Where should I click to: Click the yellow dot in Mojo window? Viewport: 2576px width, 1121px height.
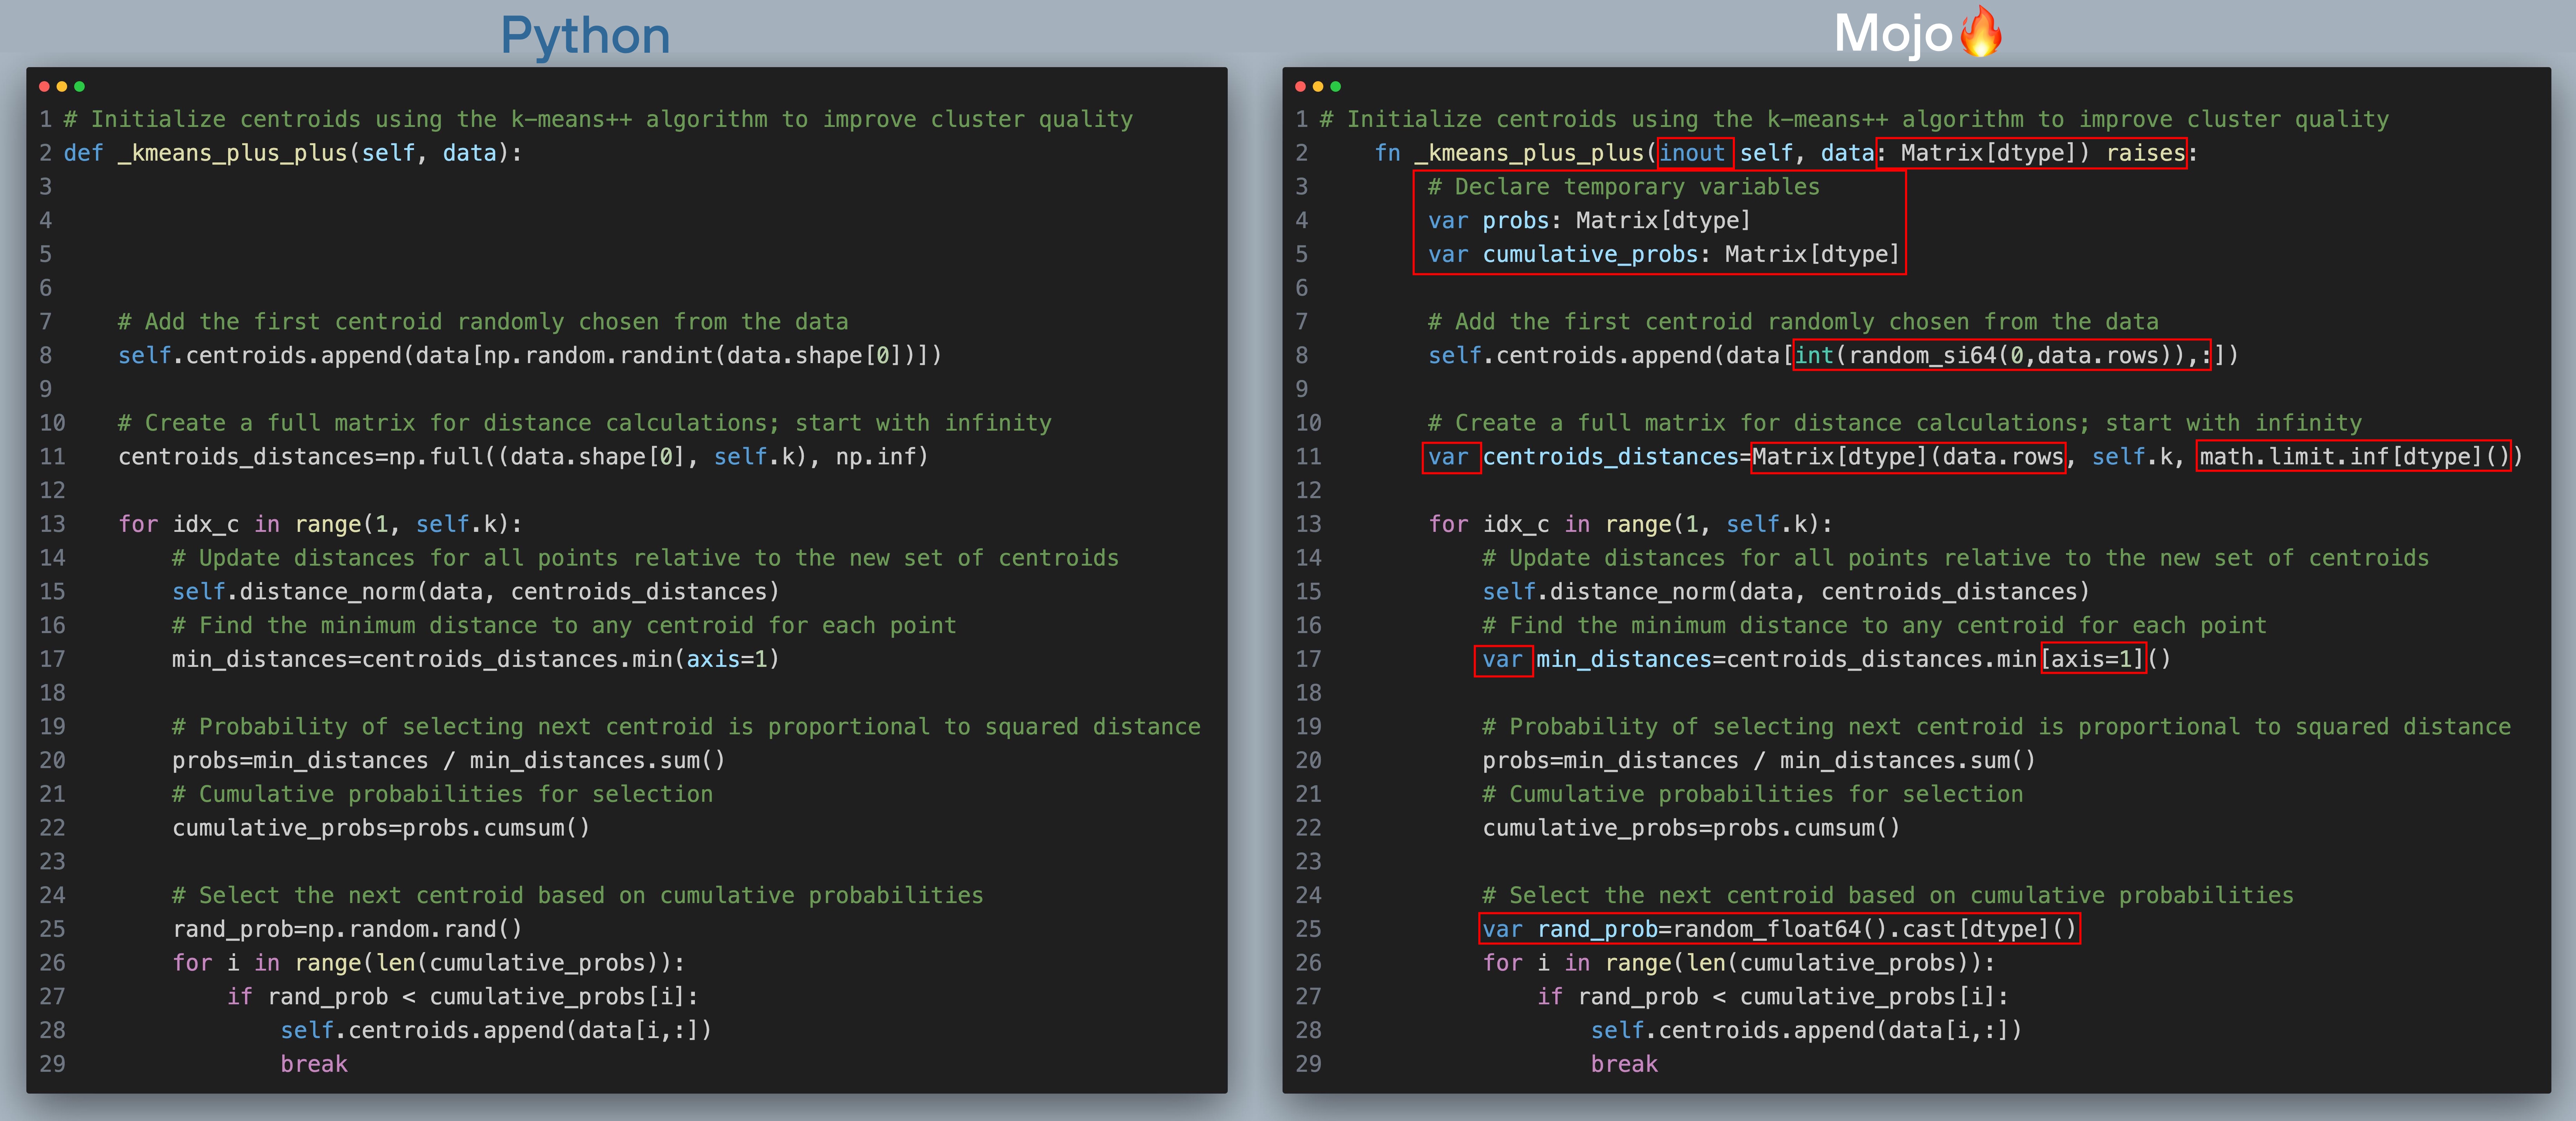pos(1318,87)
